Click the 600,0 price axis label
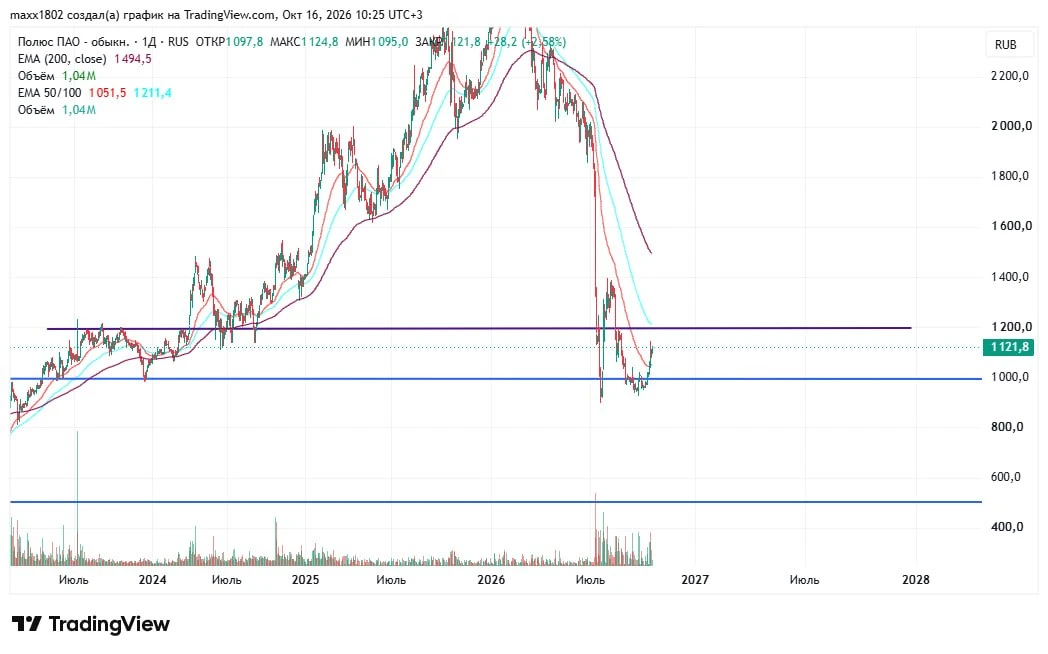 click(x=1006, y=477)
